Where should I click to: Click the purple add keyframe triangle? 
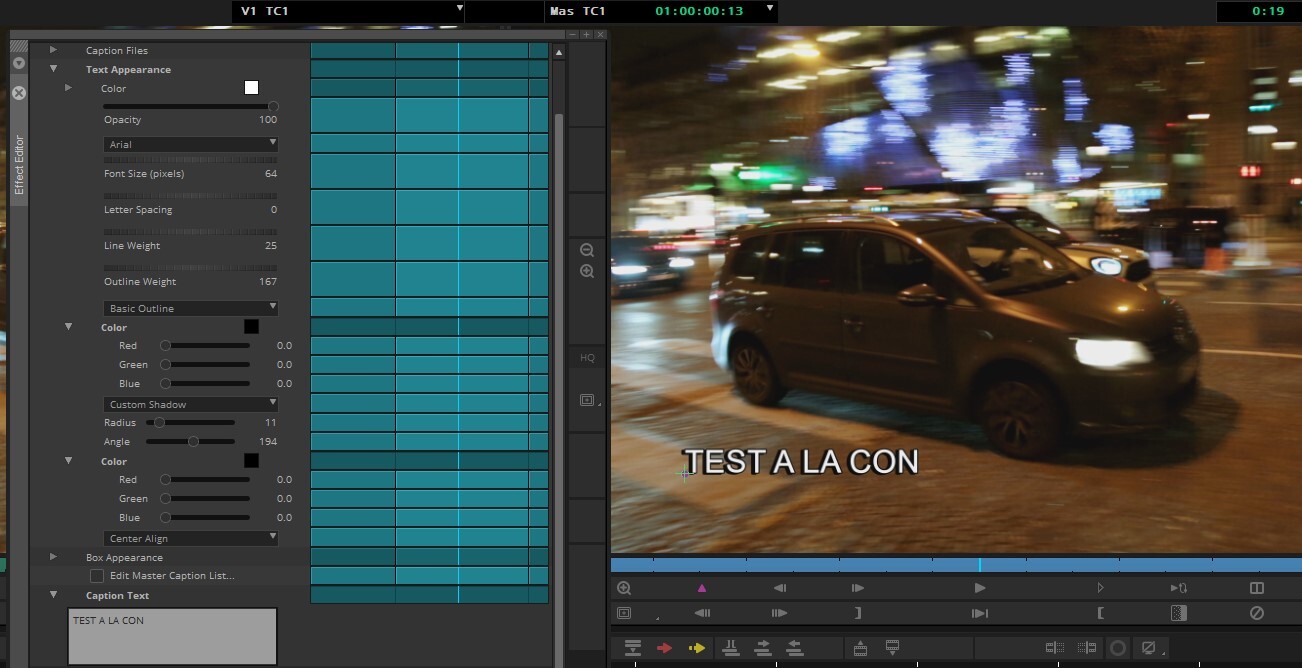[701, 588]
